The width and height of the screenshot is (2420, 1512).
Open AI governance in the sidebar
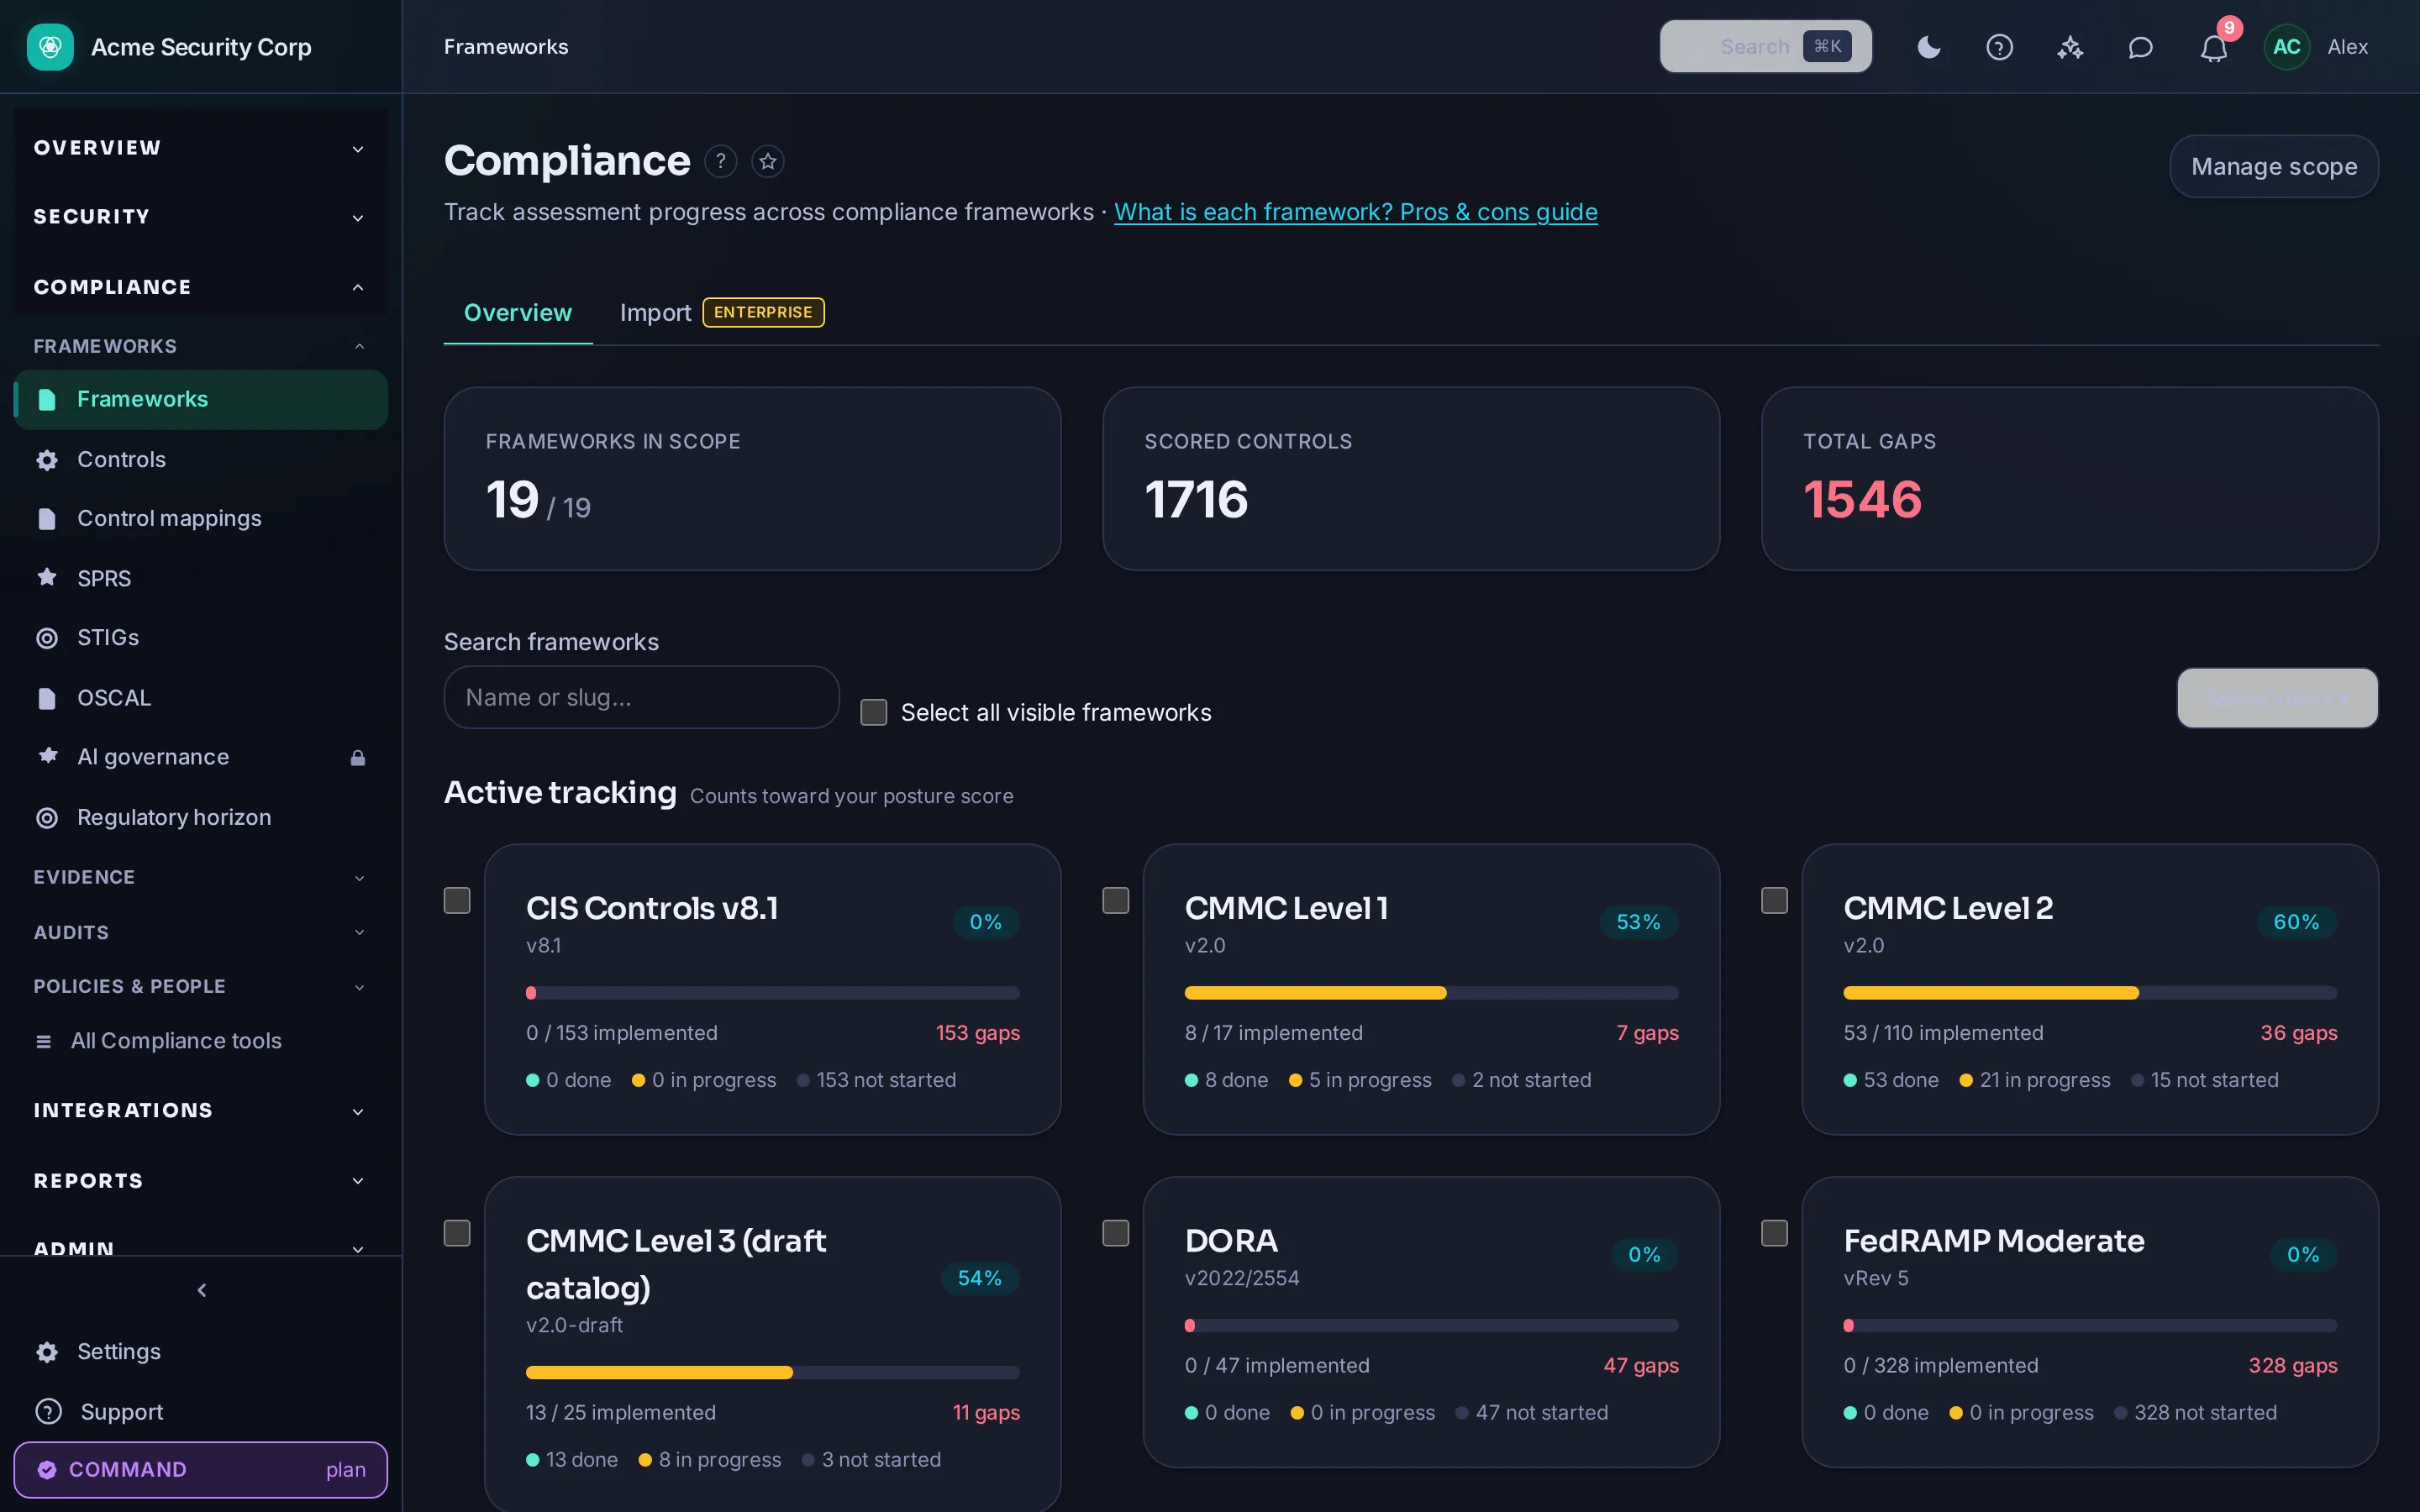pos(201,757)
